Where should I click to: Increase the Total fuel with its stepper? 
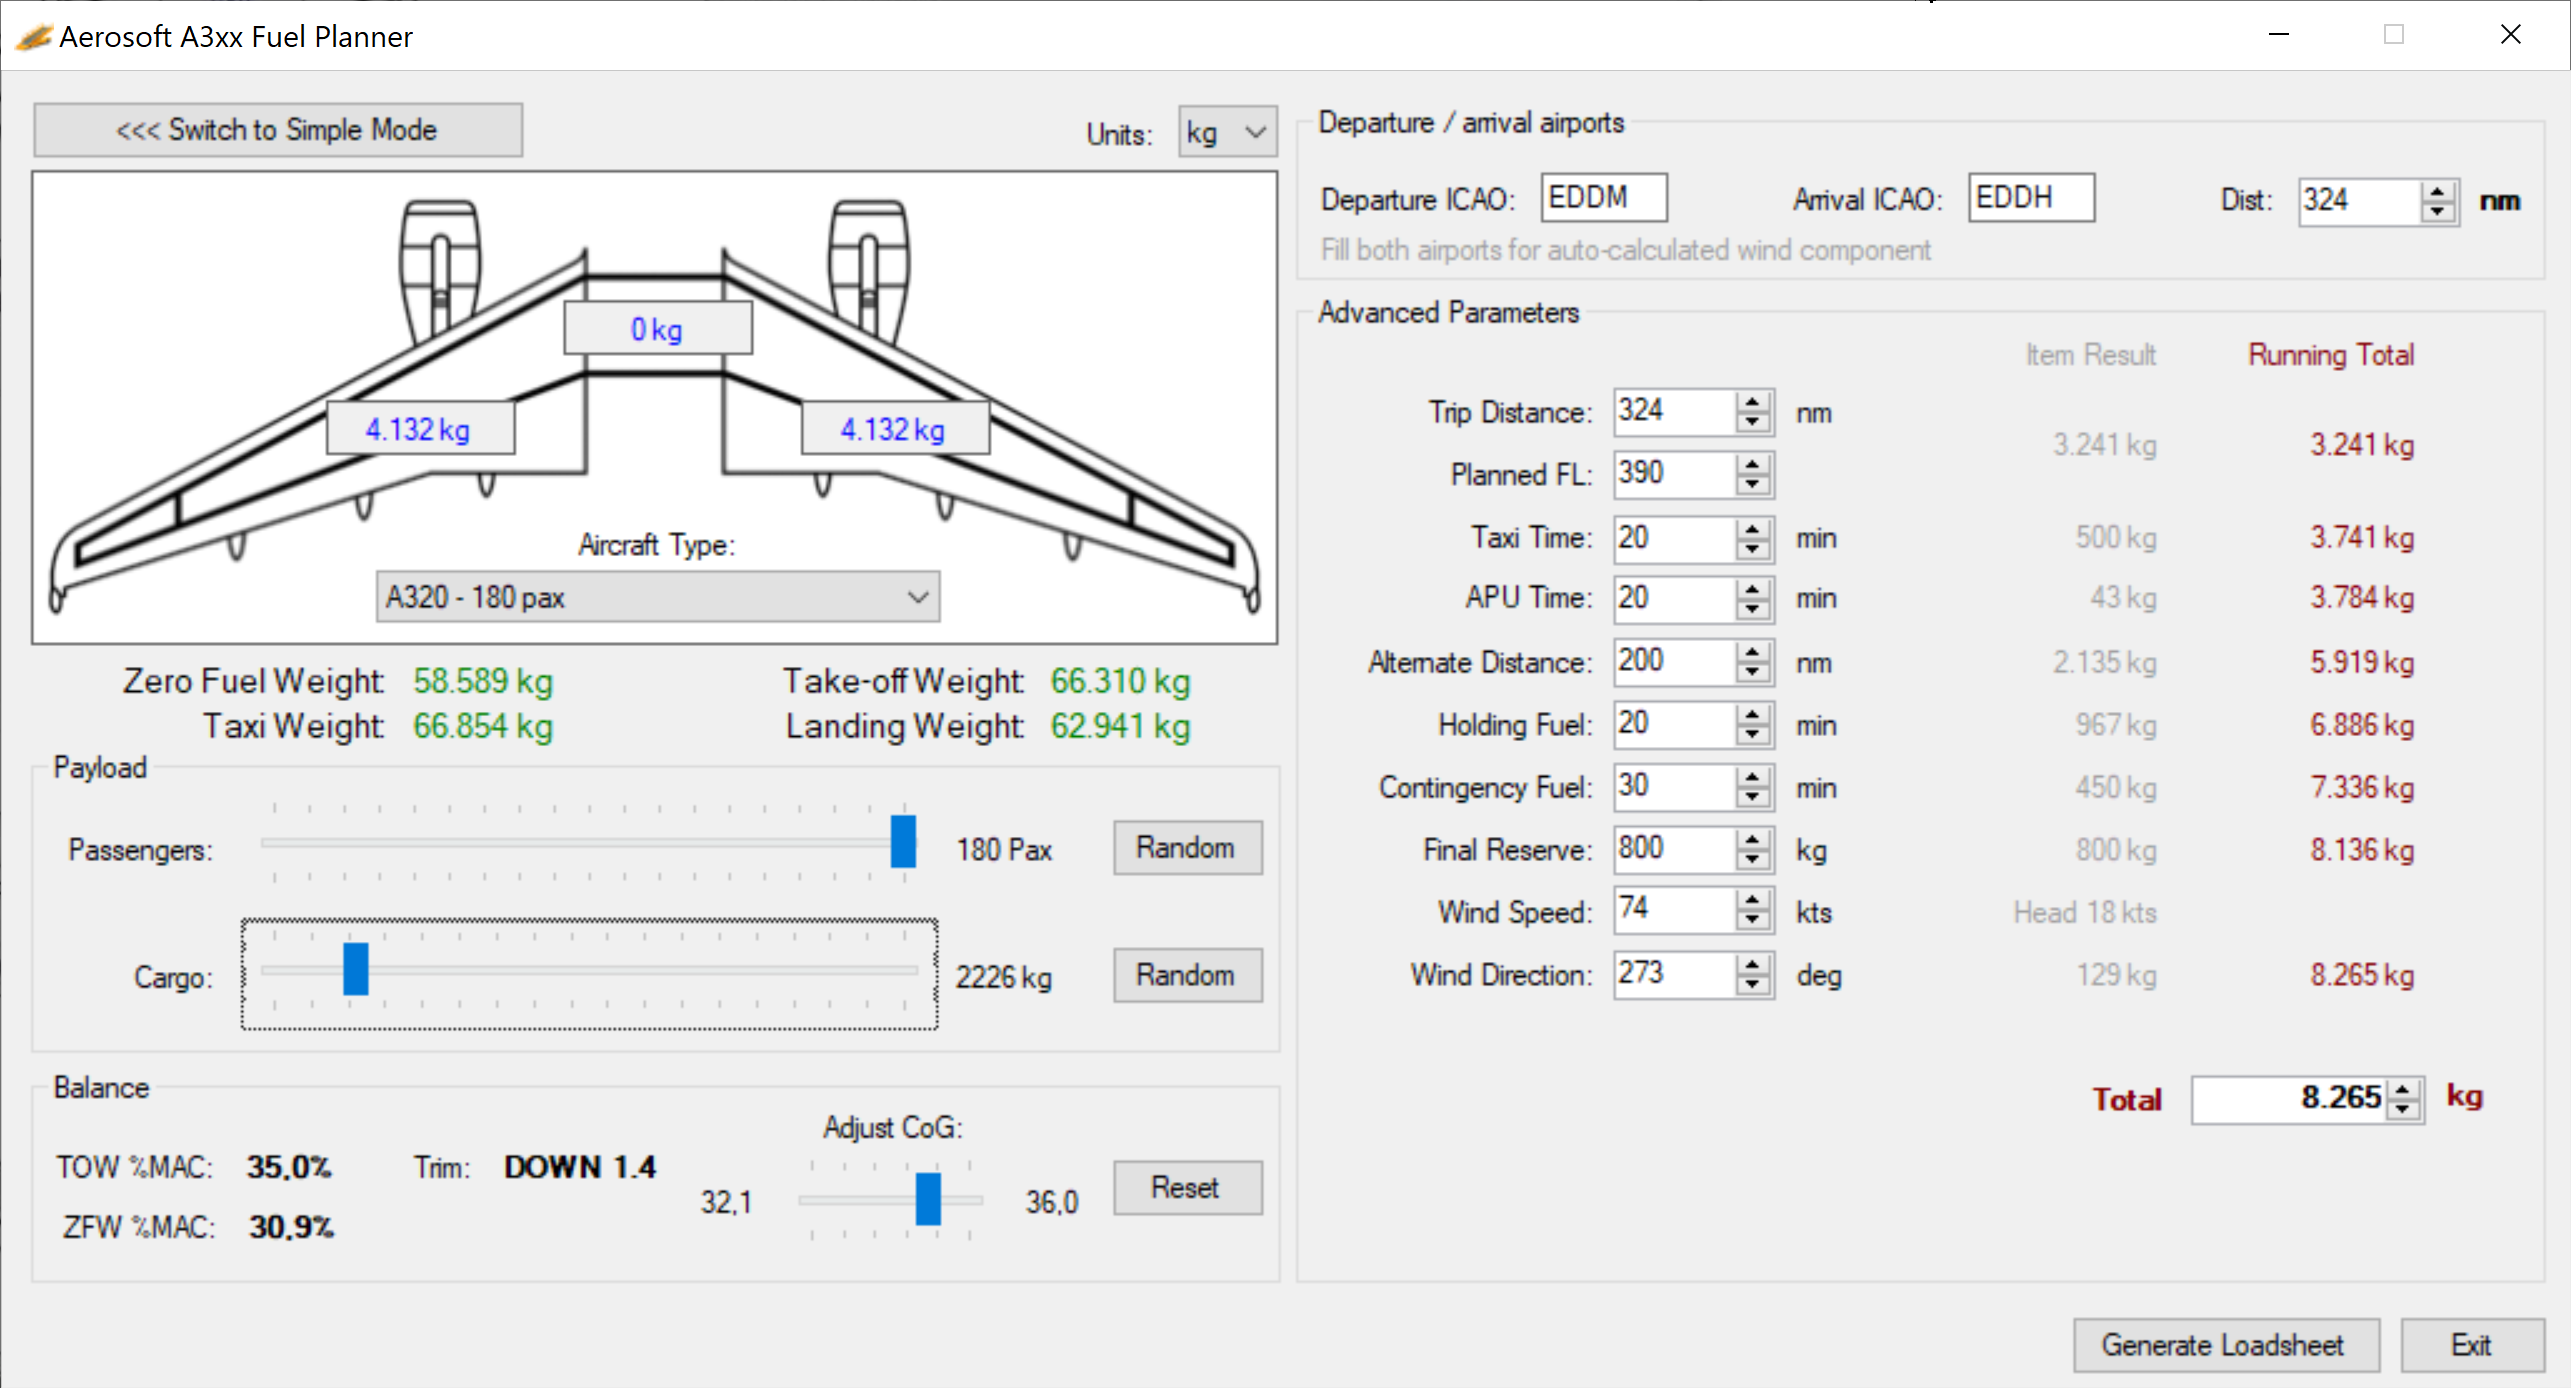pos(2404,1090)
